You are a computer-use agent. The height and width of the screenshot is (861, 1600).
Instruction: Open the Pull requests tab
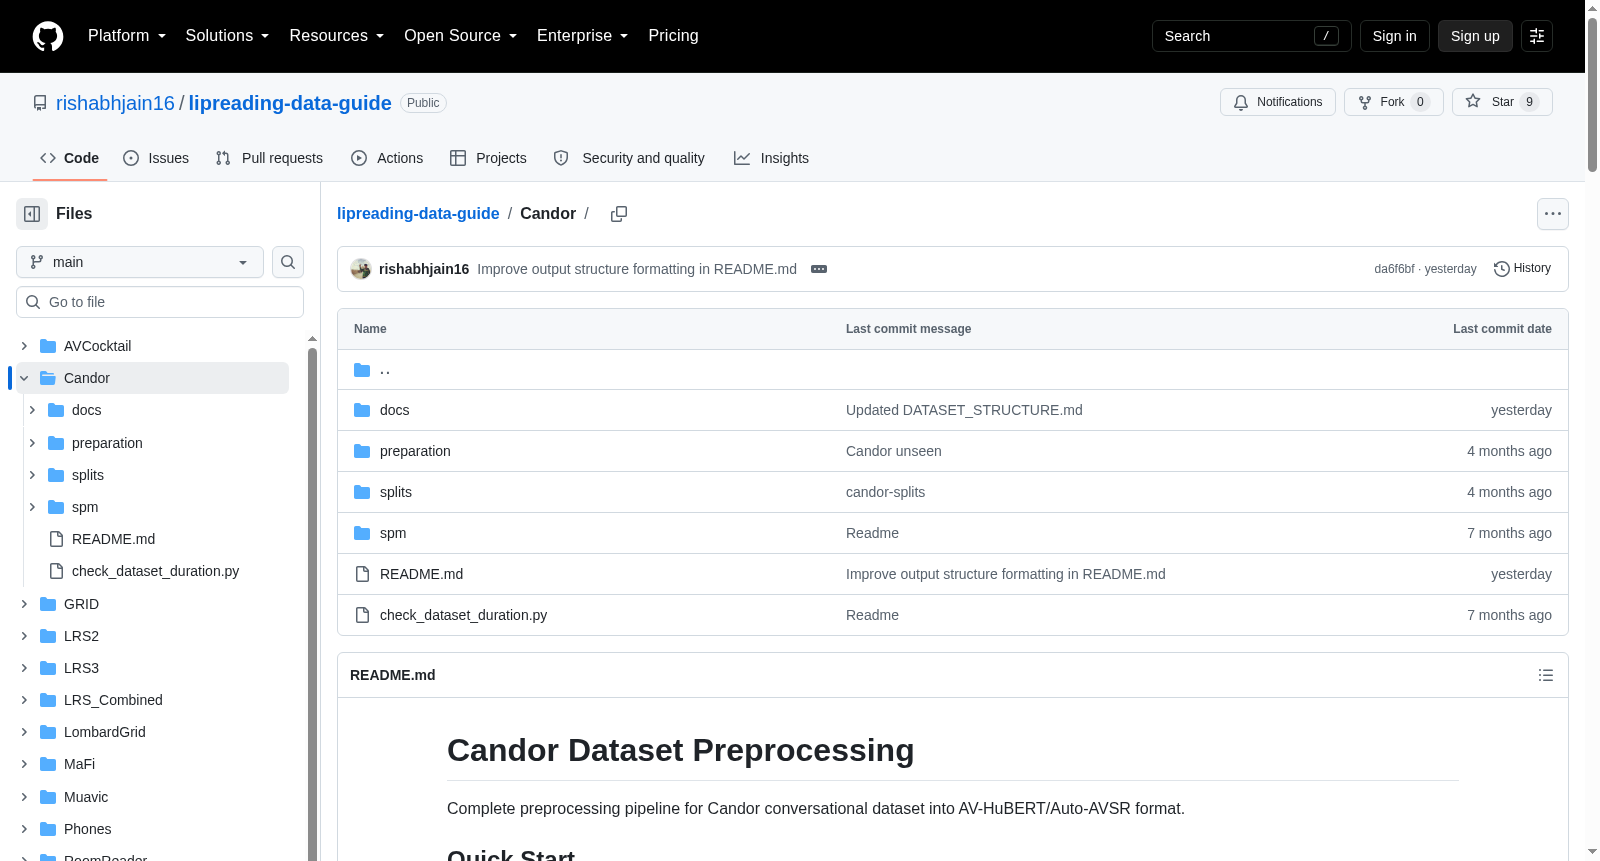tap(269, 158)
